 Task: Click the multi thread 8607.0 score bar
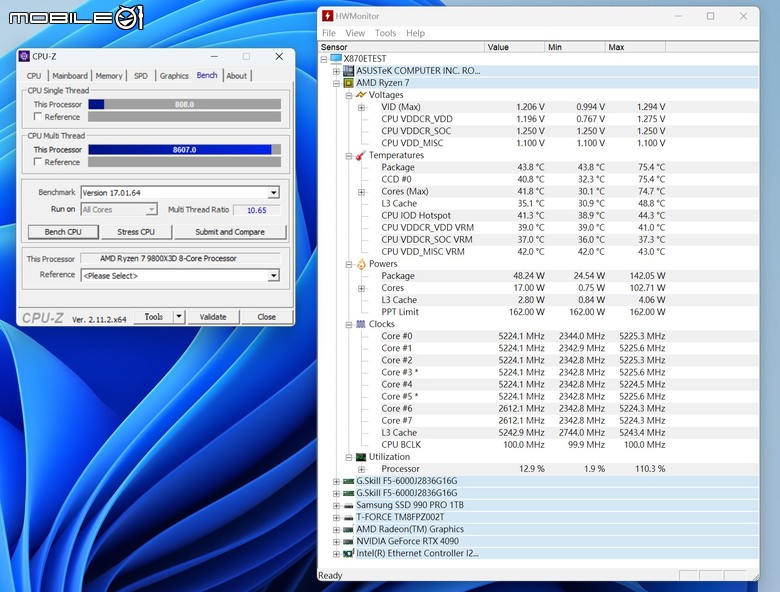tap(185, 149)
